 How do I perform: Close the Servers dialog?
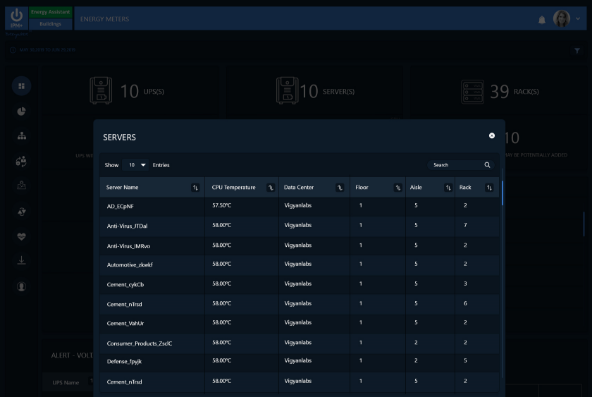pyautogui.click(x=492, y=135)
